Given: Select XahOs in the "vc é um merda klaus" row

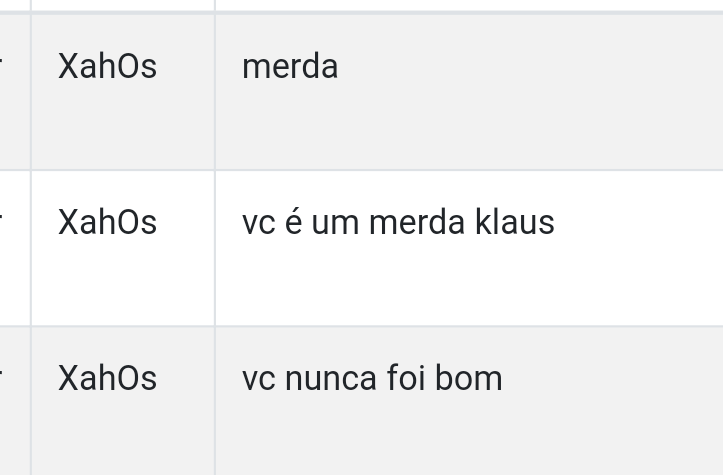Looking at the screenshot, I should click(123, 248).
